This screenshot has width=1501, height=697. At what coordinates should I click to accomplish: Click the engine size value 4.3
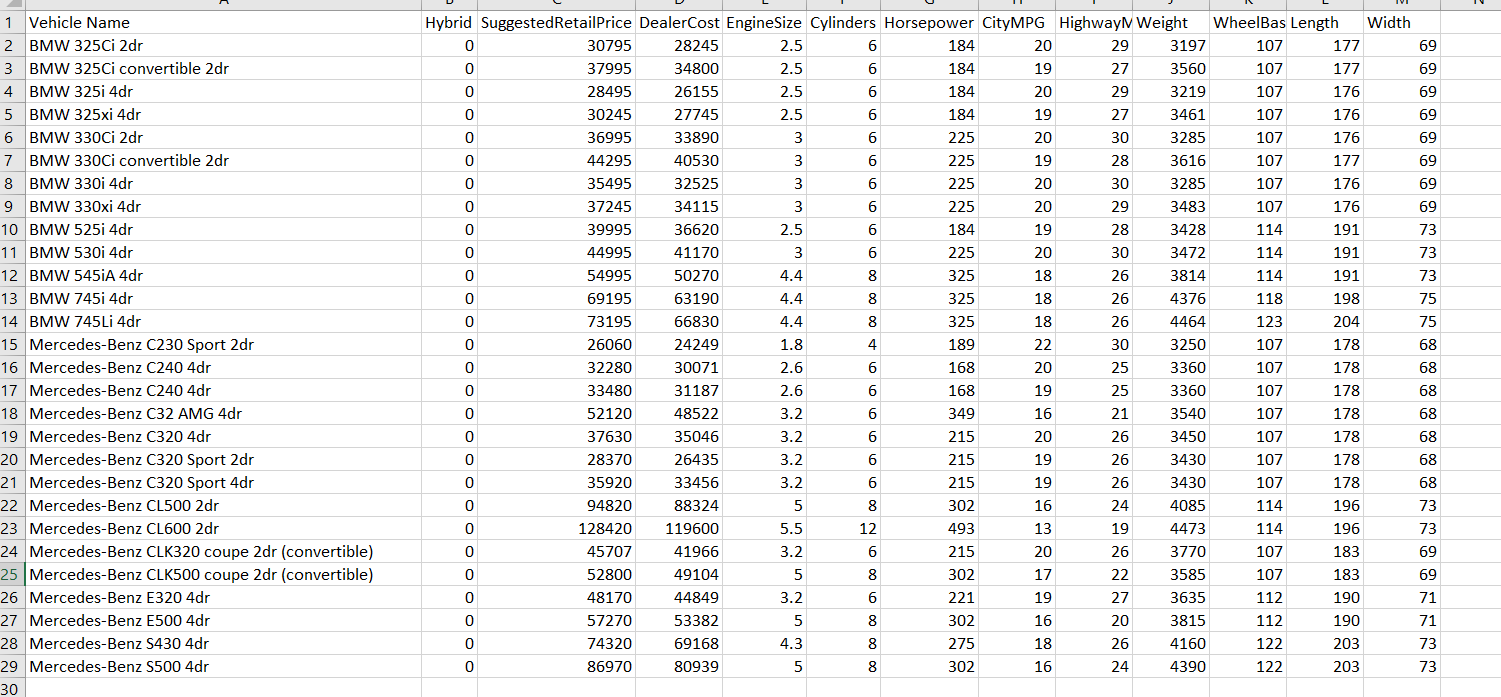765,643
